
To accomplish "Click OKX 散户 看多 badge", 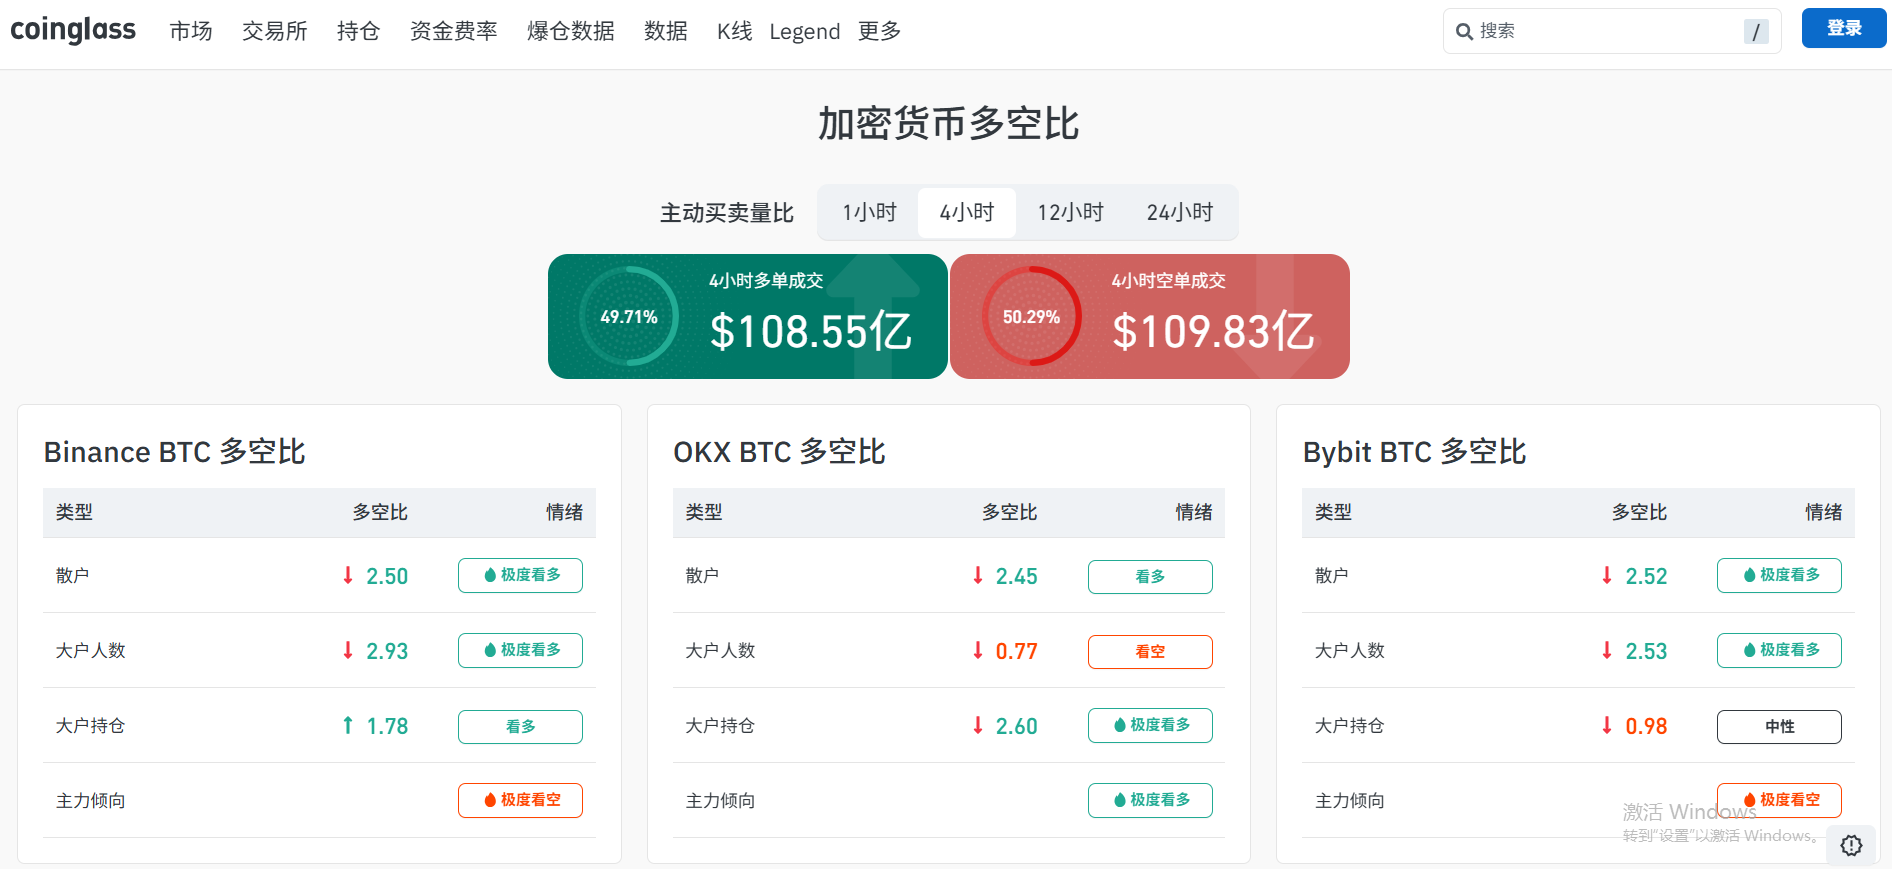I will (1150, 577).
